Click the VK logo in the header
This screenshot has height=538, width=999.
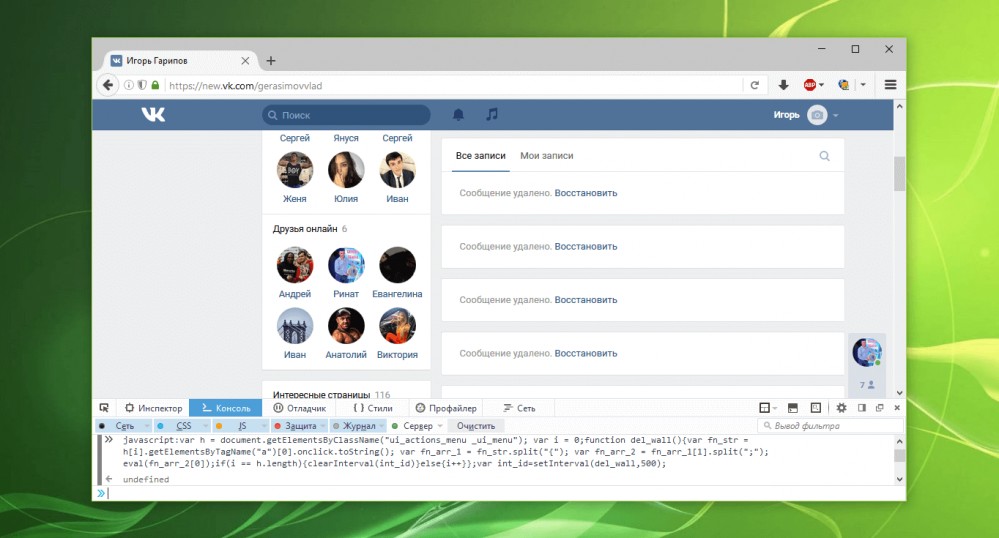pos(153,114)
